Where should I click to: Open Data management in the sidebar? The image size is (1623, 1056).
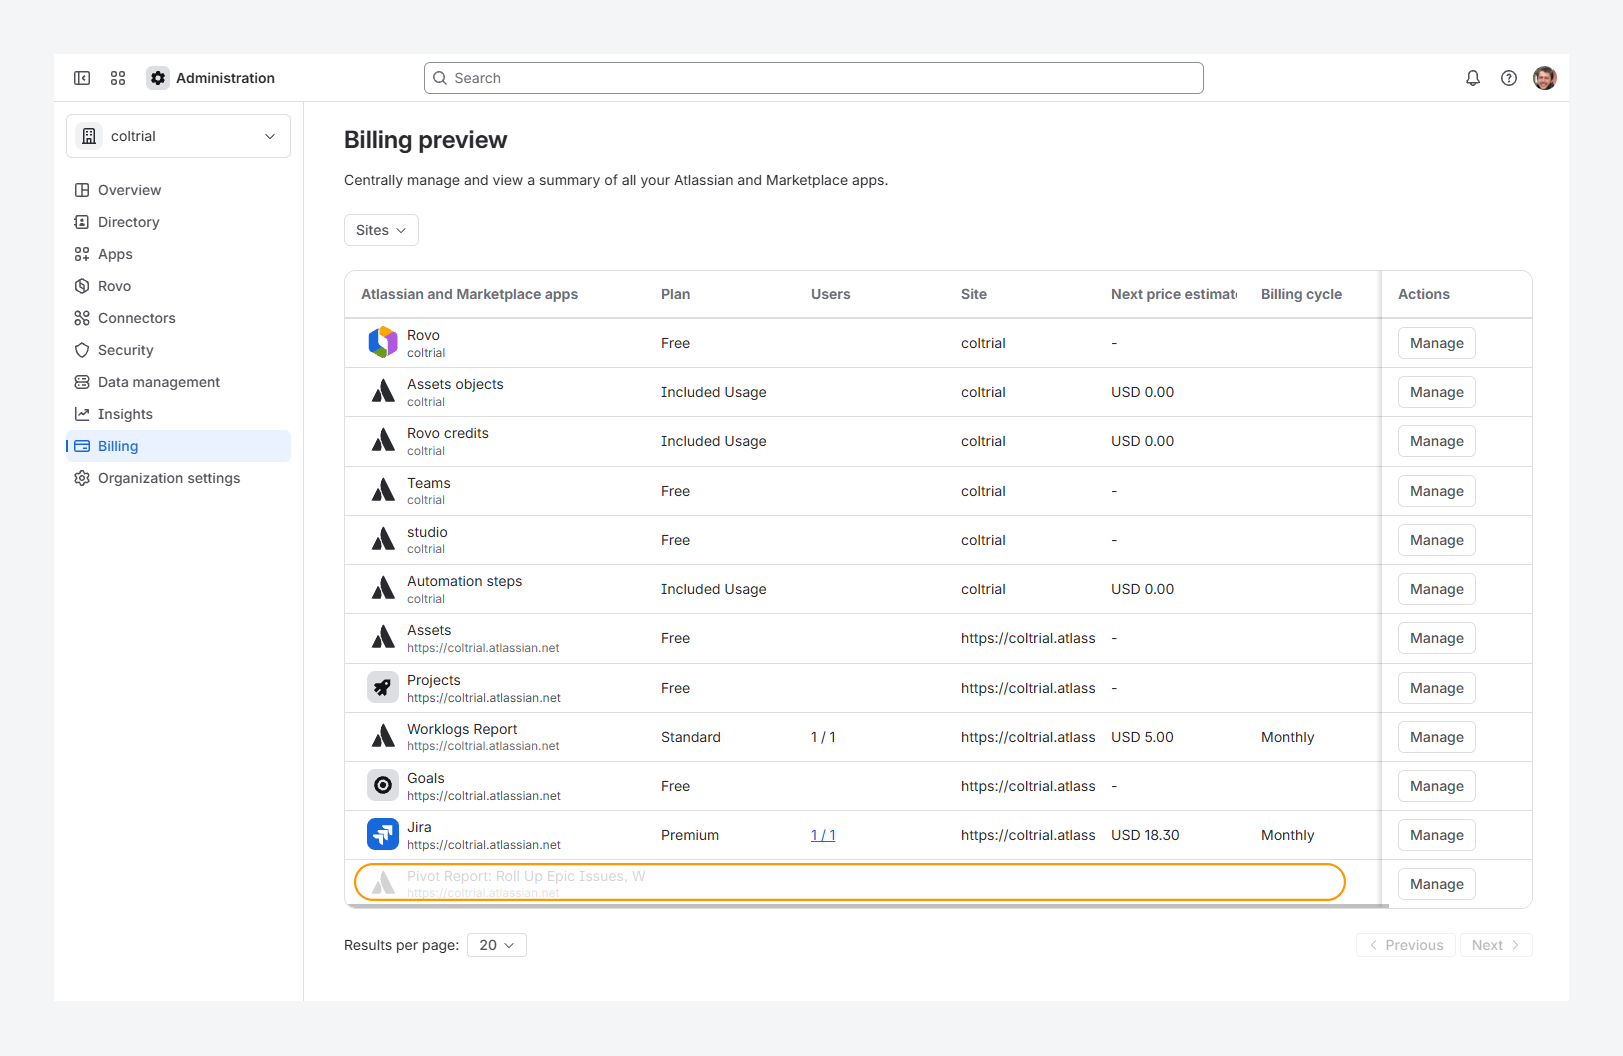178,382
